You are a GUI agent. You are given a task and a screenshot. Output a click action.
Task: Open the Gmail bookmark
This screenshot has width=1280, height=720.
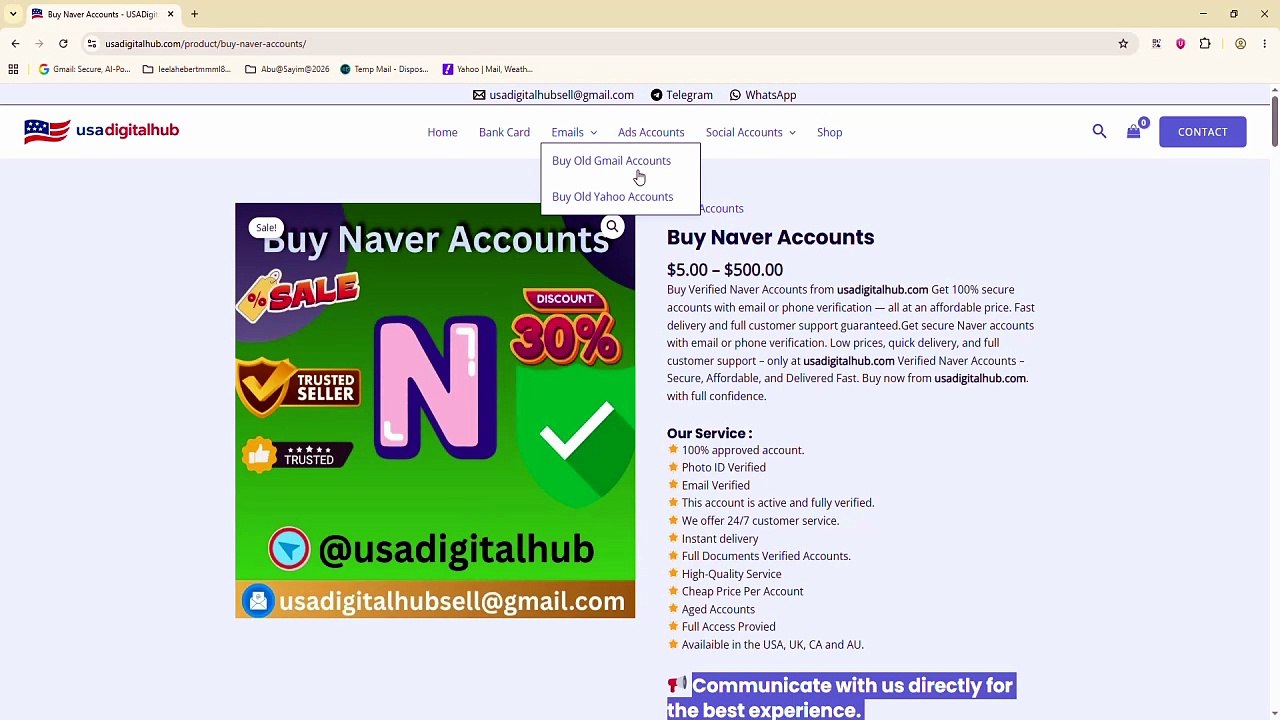pyautogui.click(x=84, y=69)
